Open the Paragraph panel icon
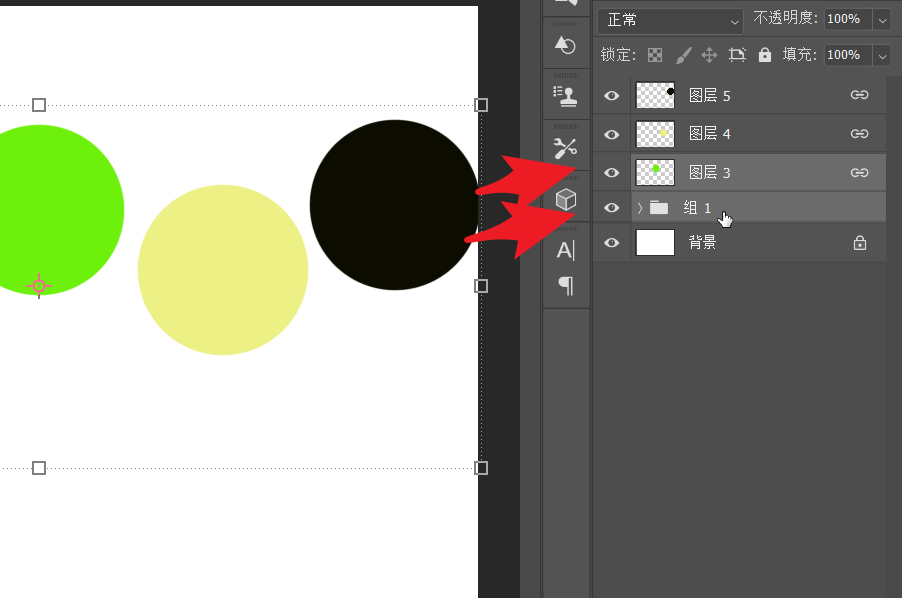The height and width of the screenshot is (598, 902). (x=566, y=286)
